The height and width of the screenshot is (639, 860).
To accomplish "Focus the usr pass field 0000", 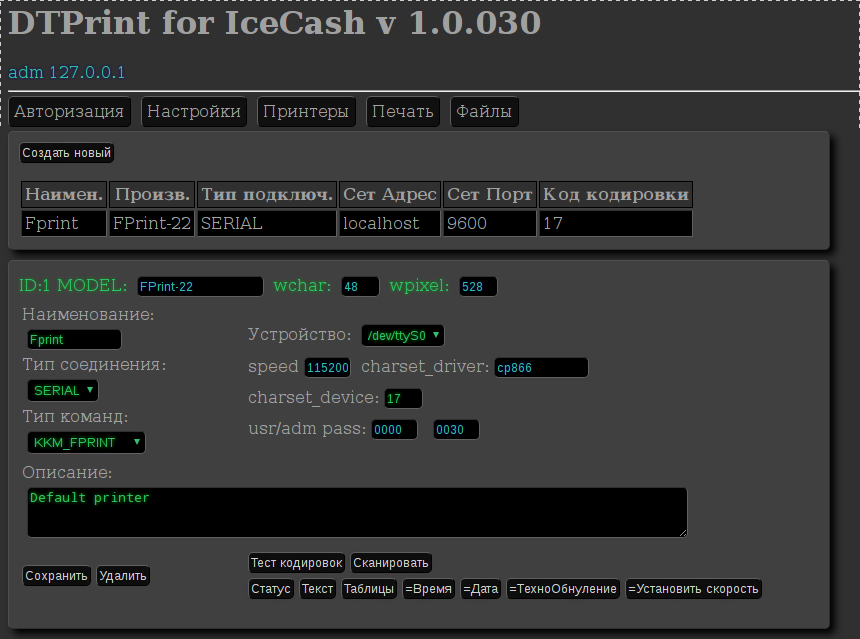I will click(x=394, y=429).
